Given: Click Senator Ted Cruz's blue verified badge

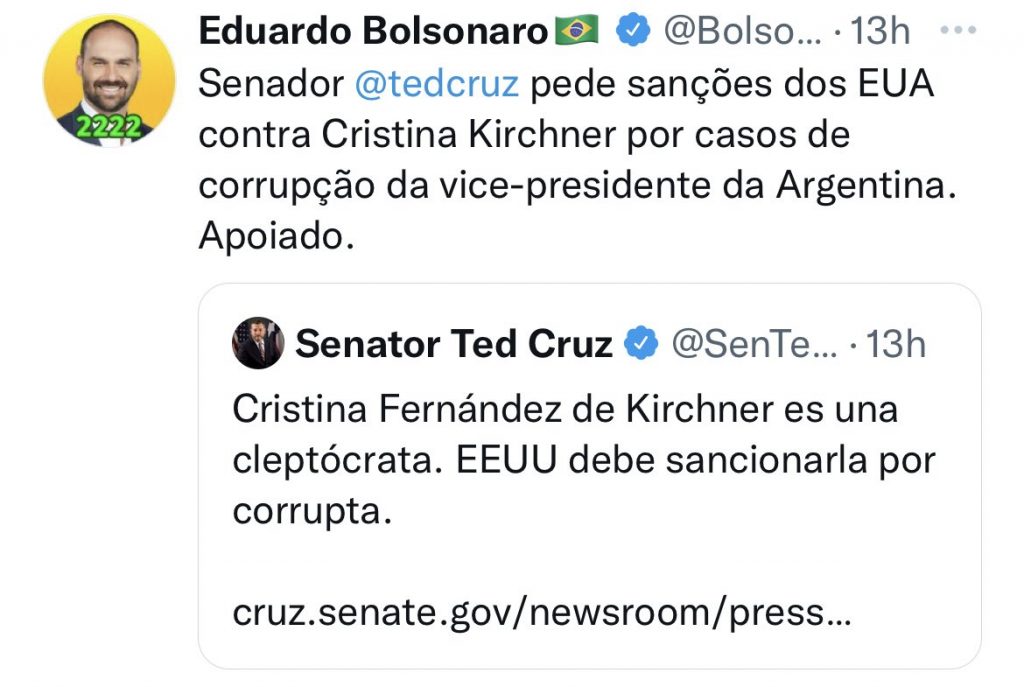Looking at the screenshot, I should 641,343.
